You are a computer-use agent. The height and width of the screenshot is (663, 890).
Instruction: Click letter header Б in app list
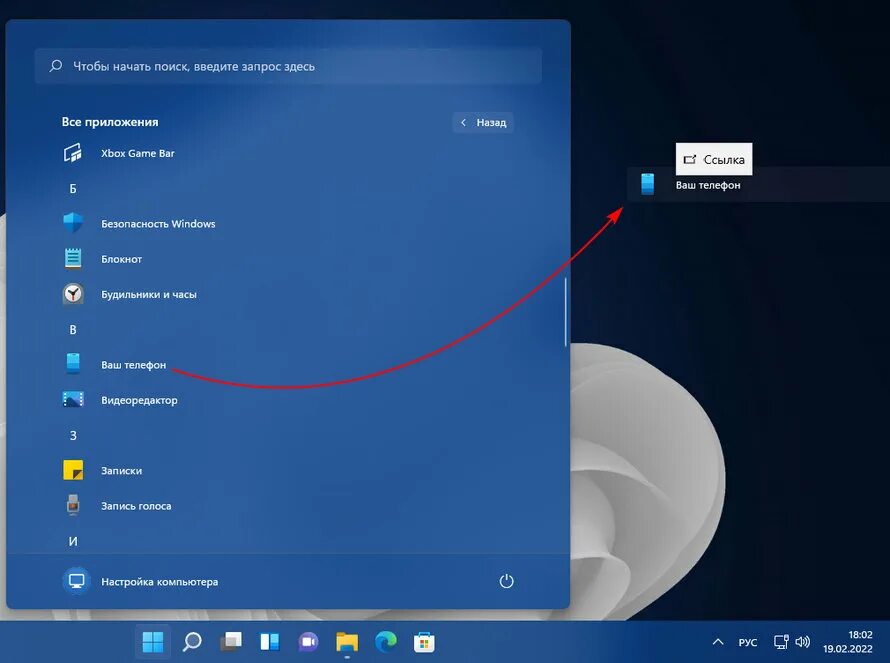[x=73, y=188]
